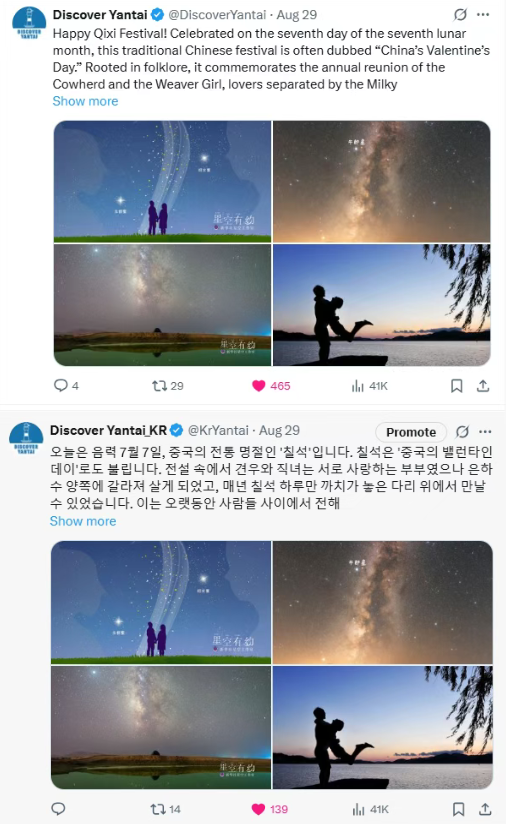
Task: Click Grok icon next to Promote button
Action: (462, 431)
